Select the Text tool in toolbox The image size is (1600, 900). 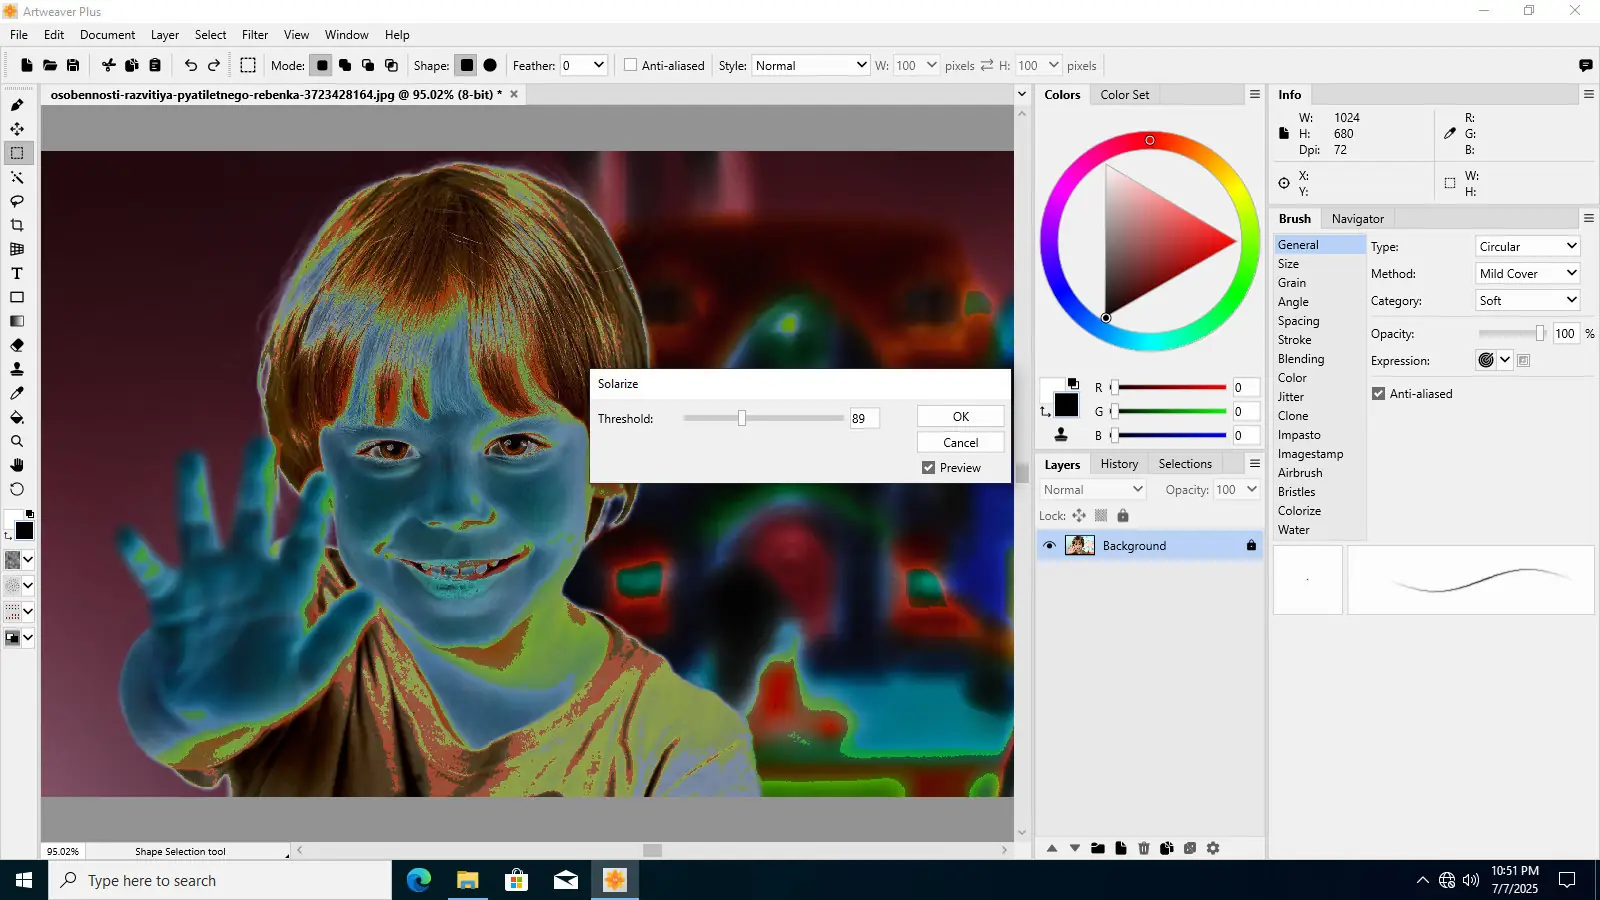pos(17,273)
